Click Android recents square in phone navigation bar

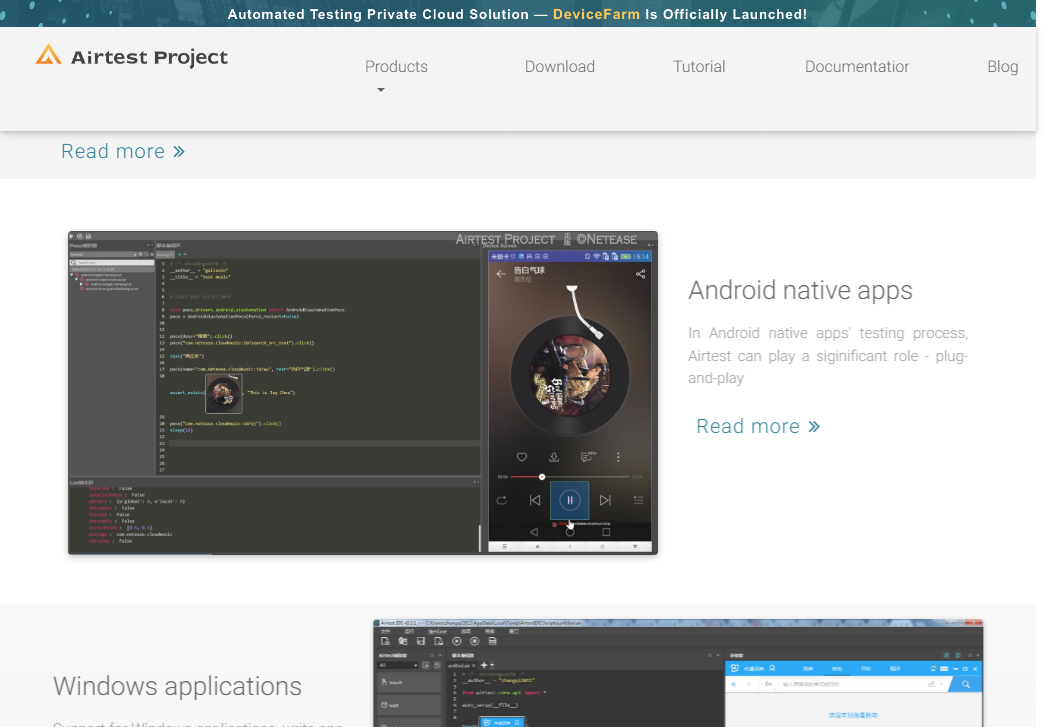pyautogui.click(x=606, y=532)
